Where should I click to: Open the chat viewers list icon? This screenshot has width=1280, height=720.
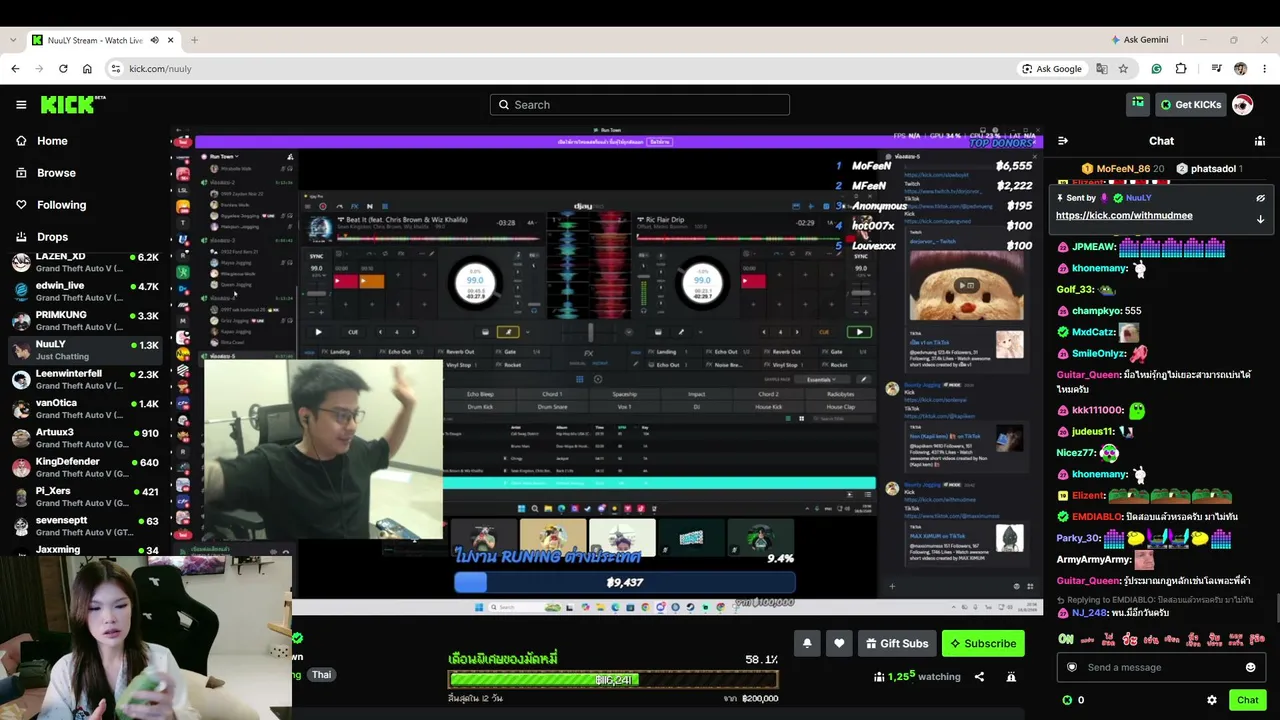coord(1260,141)
